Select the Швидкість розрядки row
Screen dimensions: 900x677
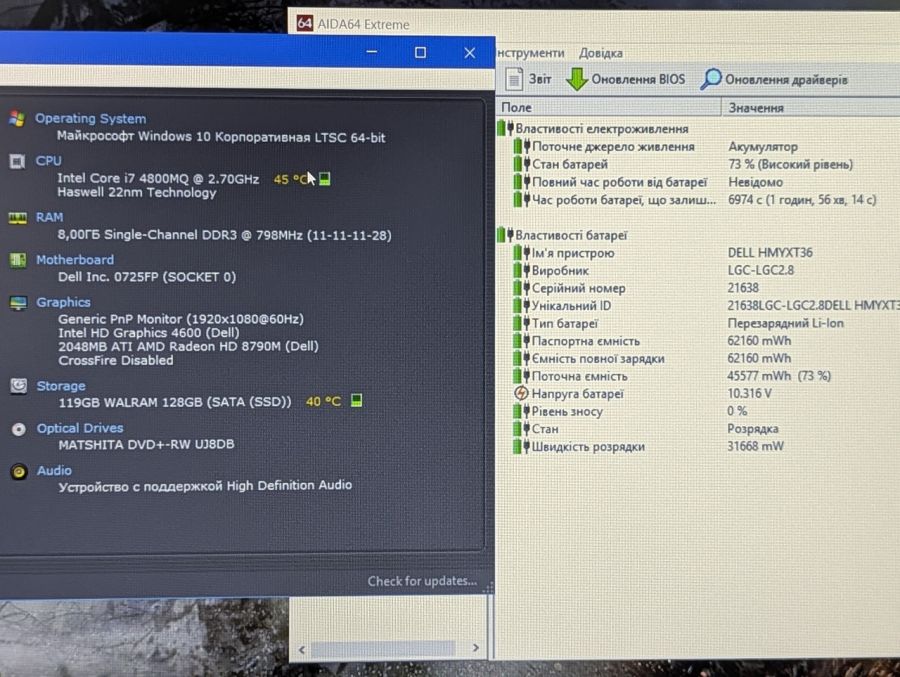click(699, 446)
